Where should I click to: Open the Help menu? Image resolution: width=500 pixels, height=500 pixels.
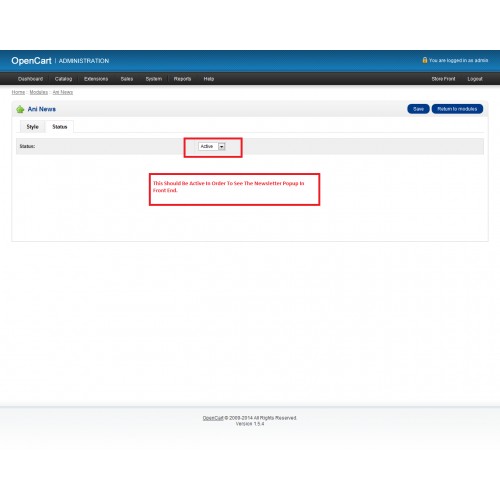[209, 79]
